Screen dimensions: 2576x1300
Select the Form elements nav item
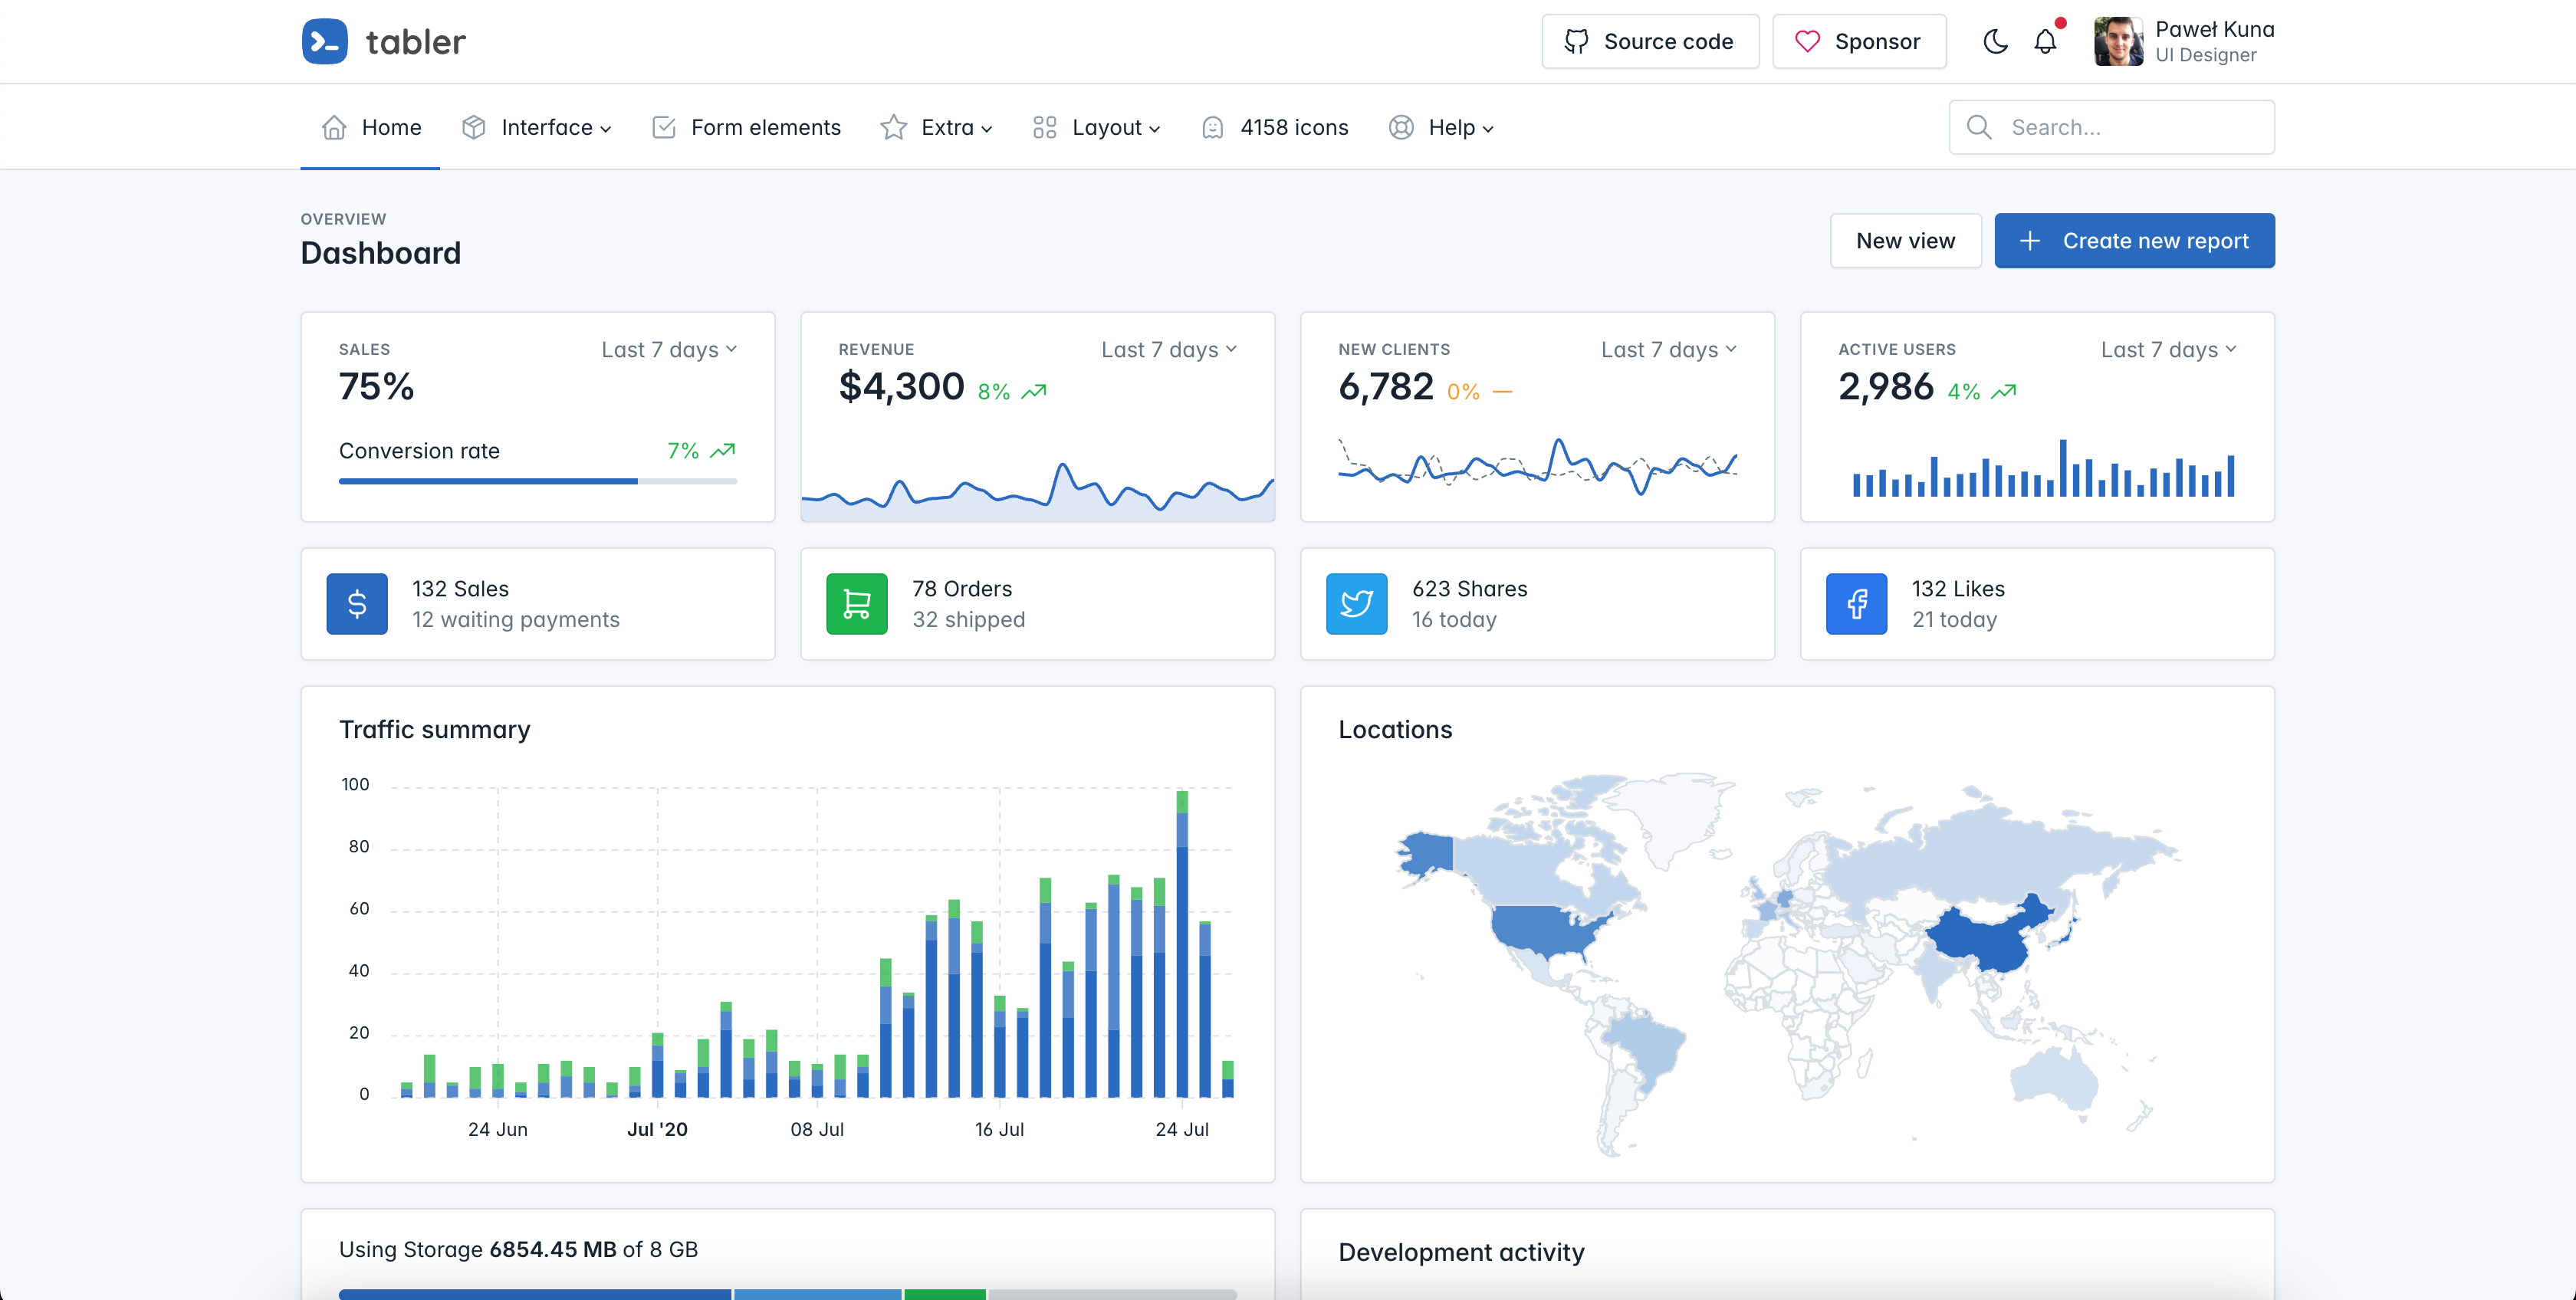746,127
